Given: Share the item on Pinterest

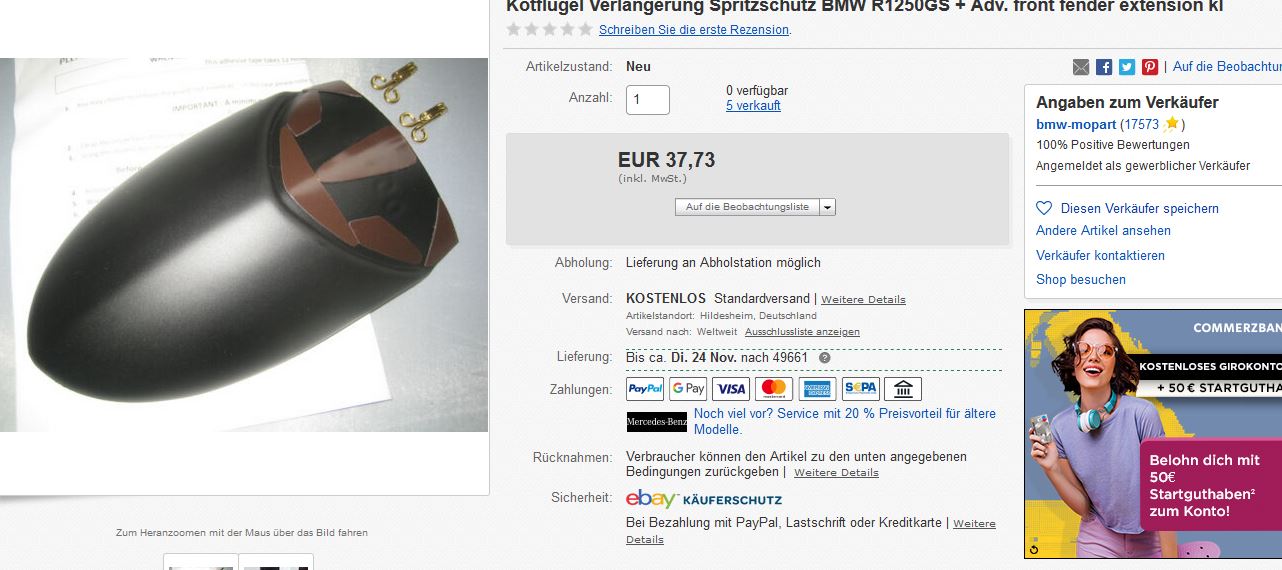Looking at the screenshot, I should click(x=1150, y=67).
